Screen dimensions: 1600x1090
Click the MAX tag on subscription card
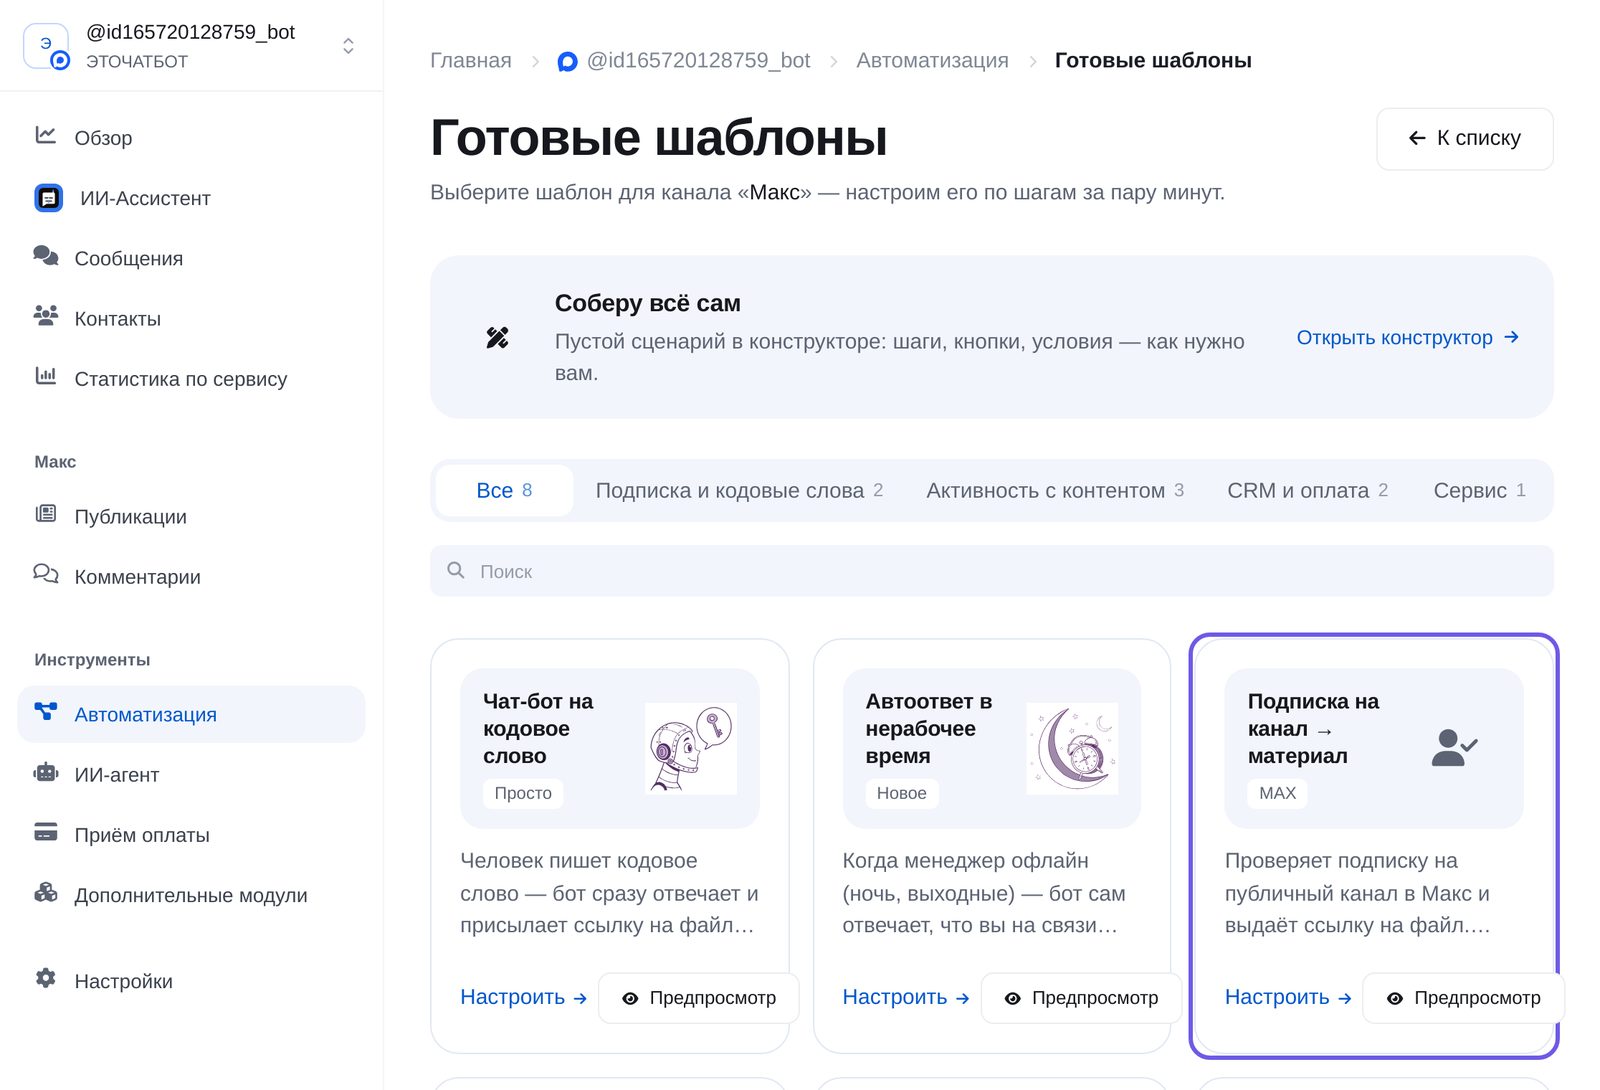1277,793
